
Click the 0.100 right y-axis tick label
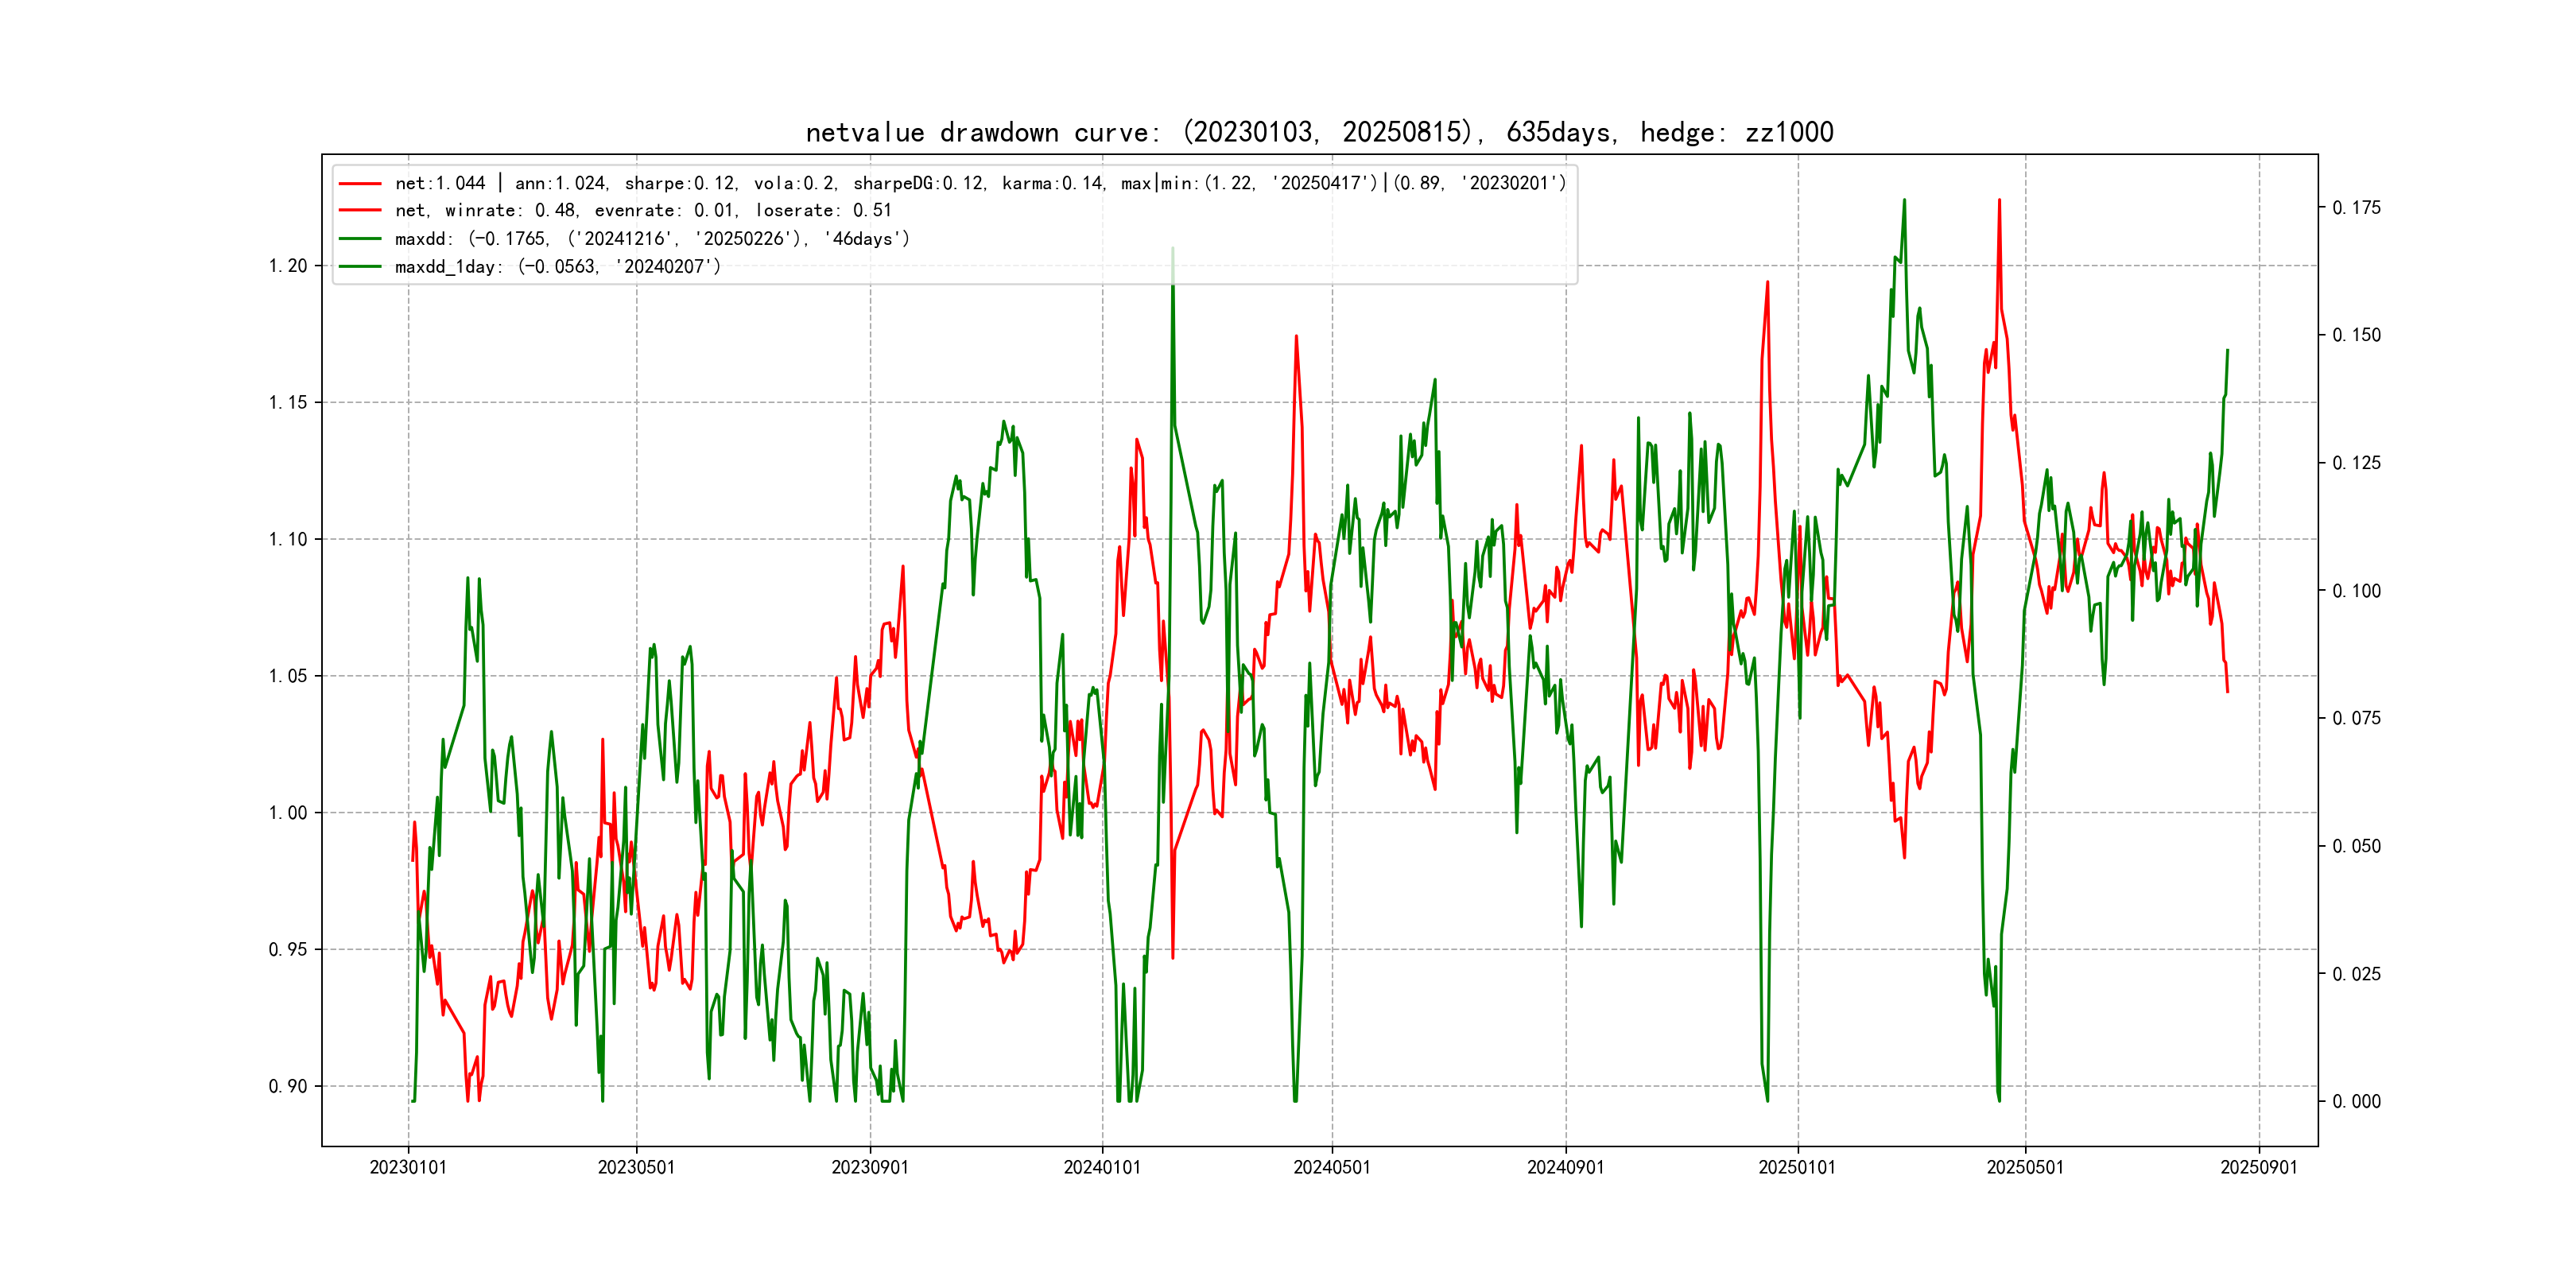(x=2356, y=591)
